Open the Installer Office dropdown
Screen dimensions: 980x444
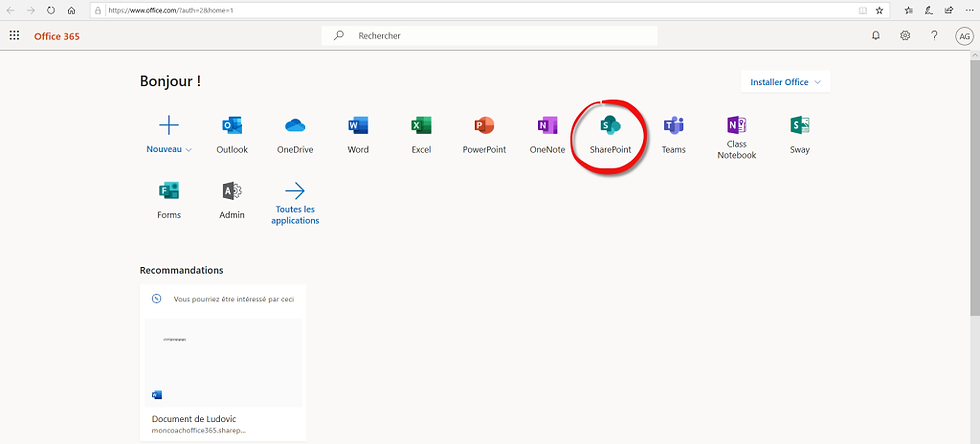786,82
